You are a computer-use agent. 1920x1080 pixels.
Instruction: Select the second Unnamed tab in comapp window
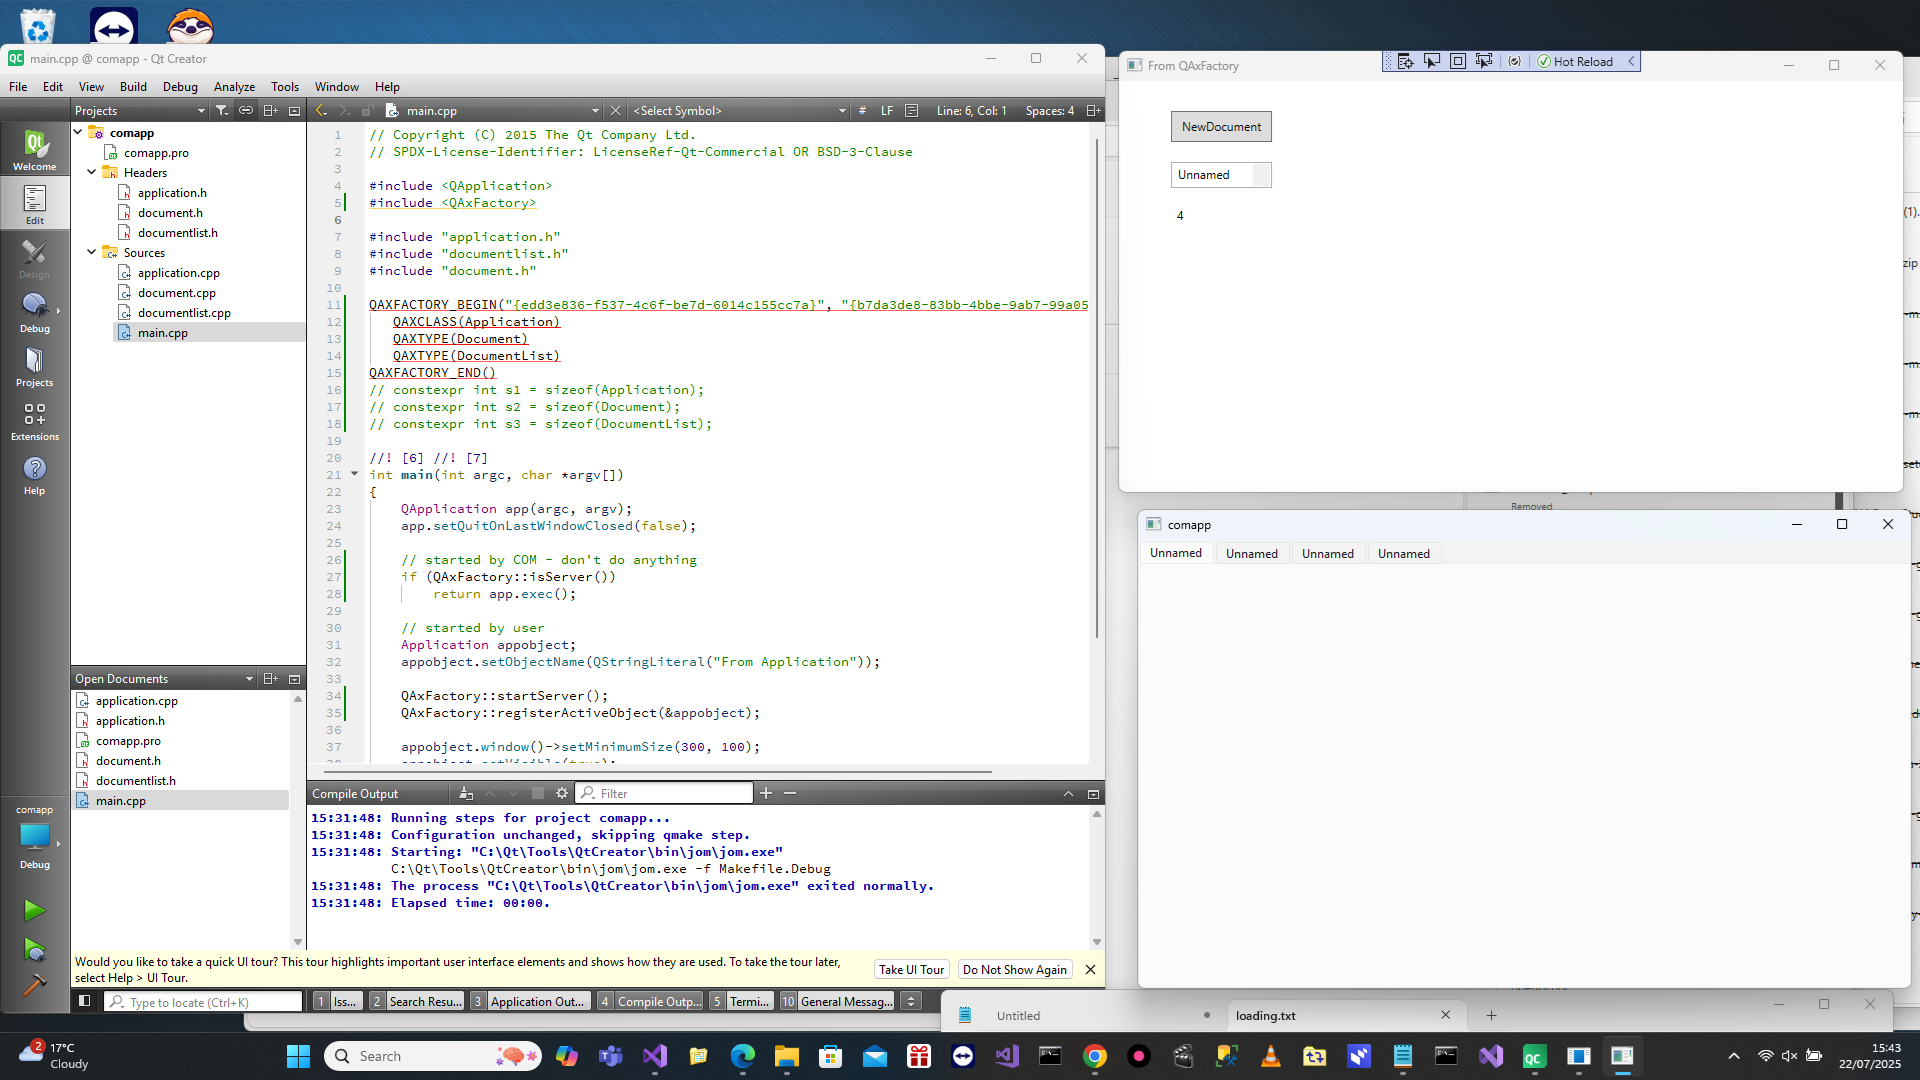[x=1252, y=553]
